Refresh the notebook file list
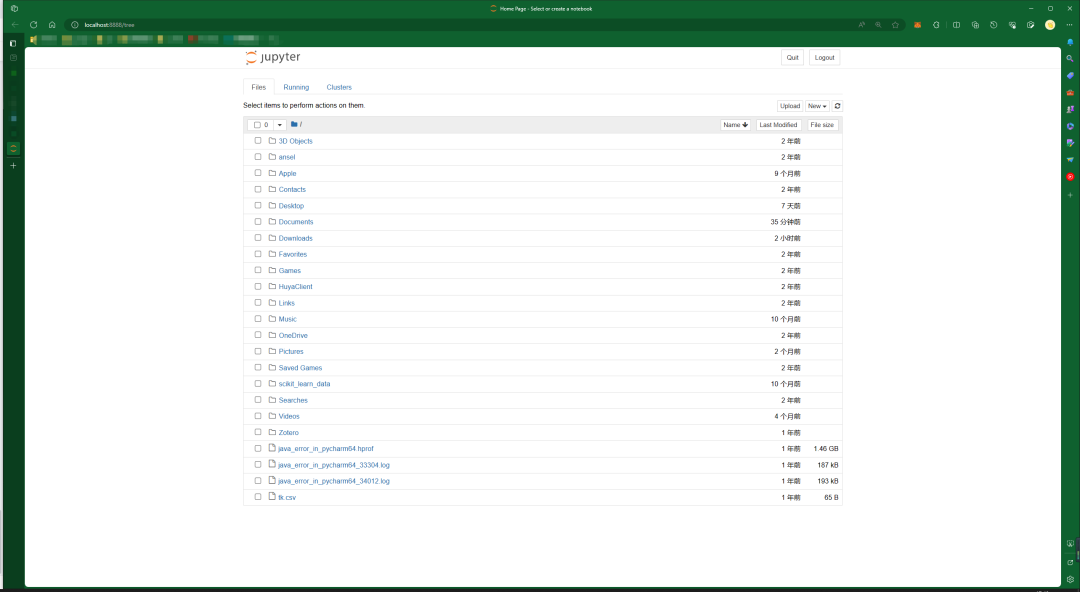1080x592 pixels. (837, 106)
